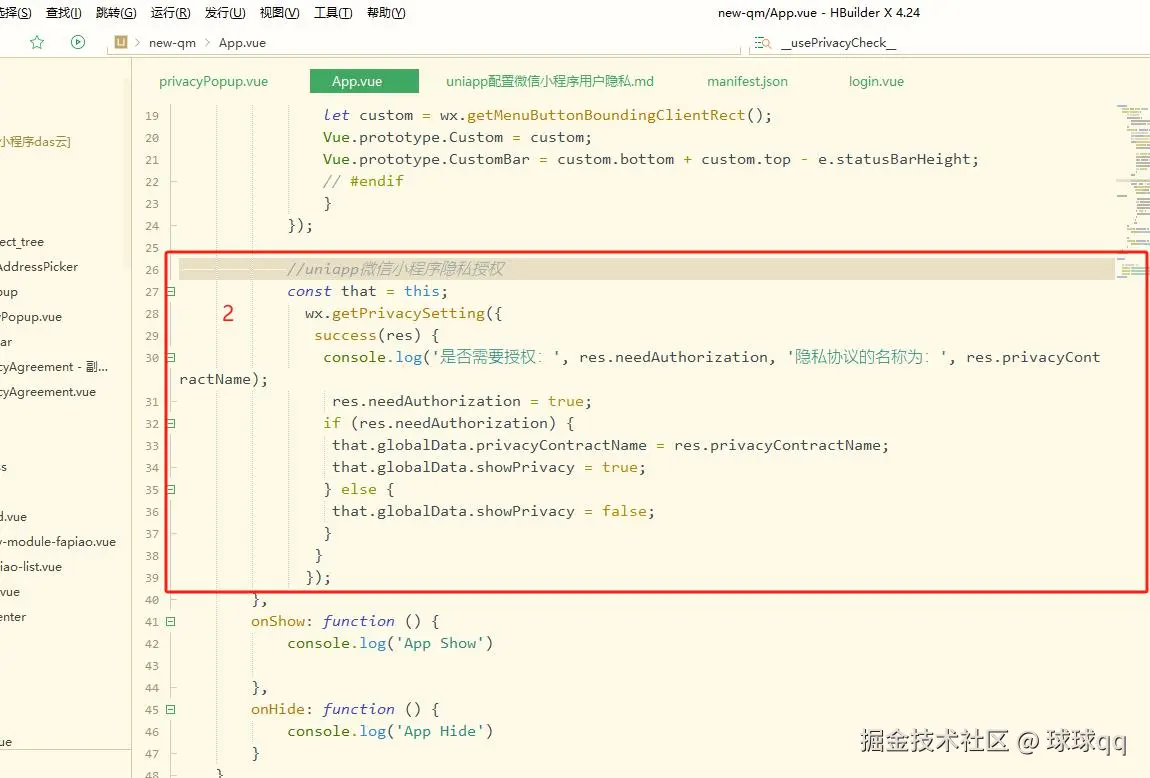Screen dimensions: 1150x778
Task: Open the 发行(U) menu
Action: click(225, 12)
